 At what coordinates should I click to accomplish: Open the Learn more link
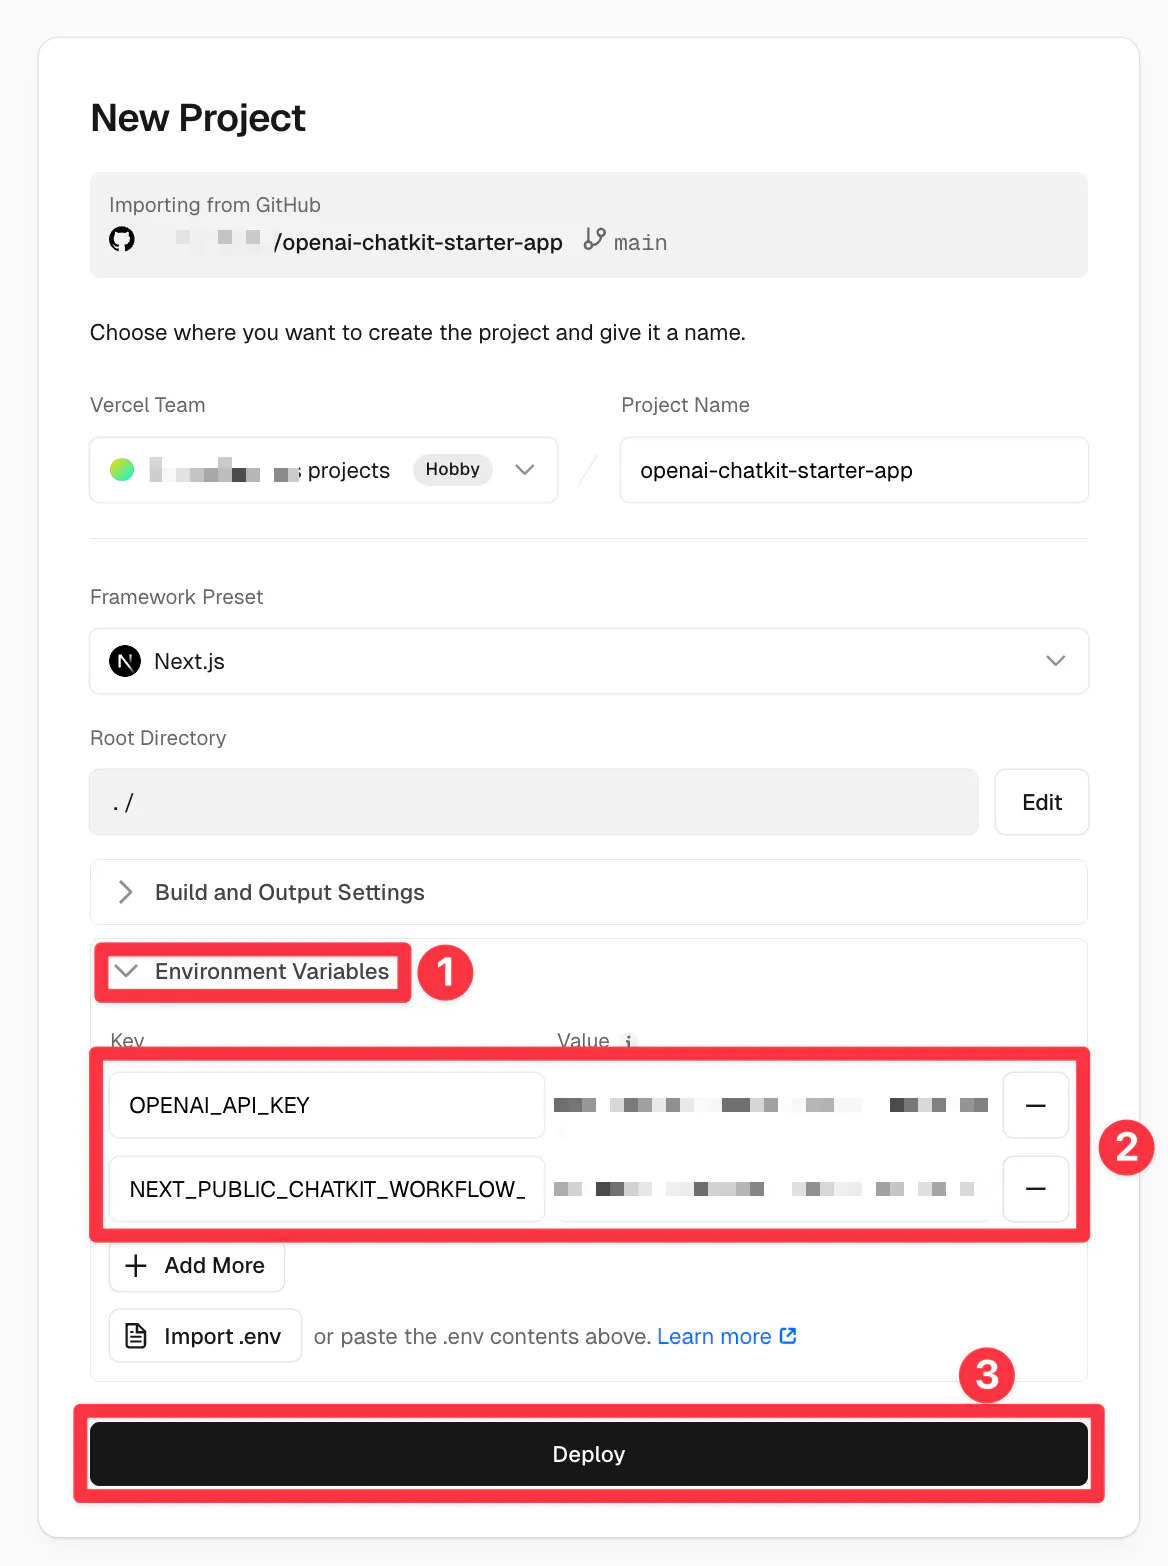tap(714, 1337)
